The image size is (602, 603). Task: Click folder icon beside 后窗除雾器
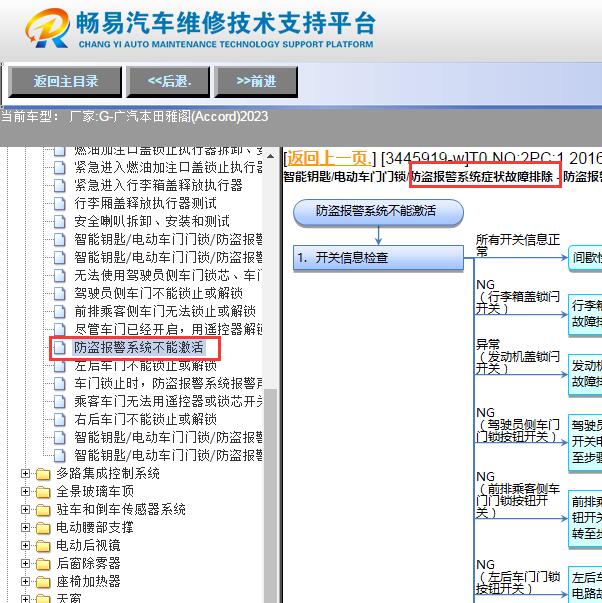[43, 564]
